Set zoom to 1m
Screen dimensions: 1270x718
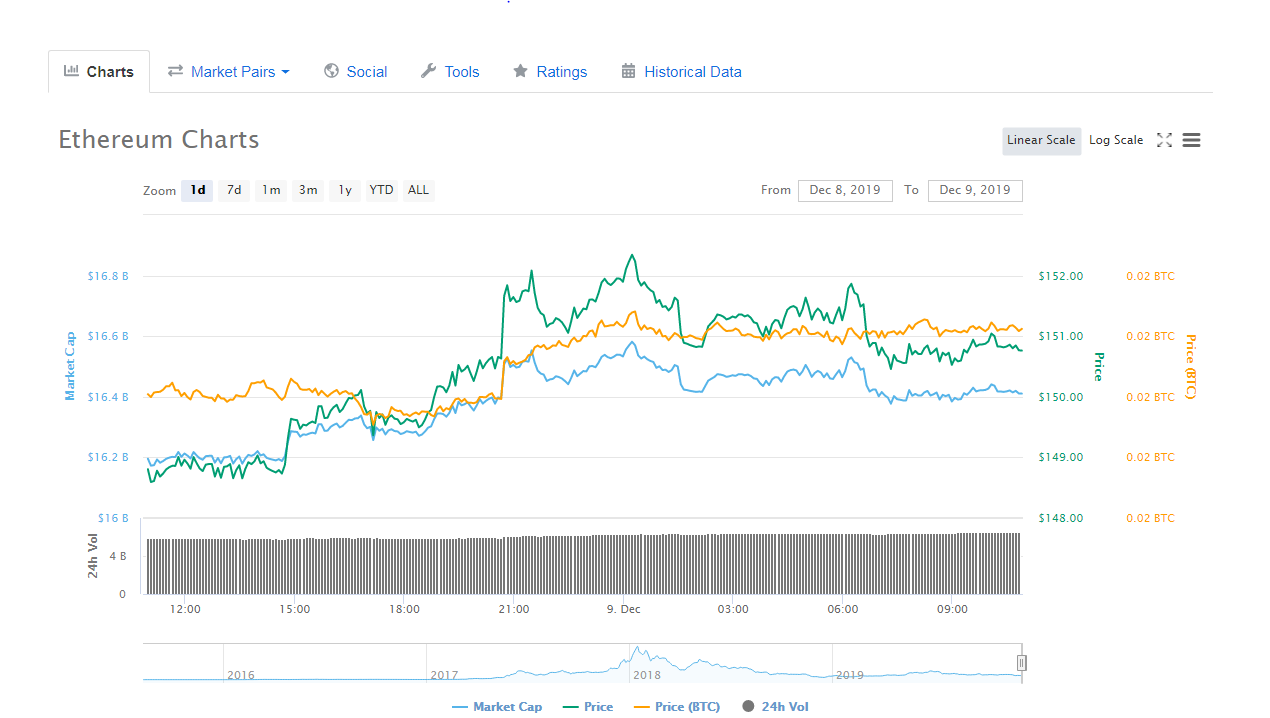[271, 190]
